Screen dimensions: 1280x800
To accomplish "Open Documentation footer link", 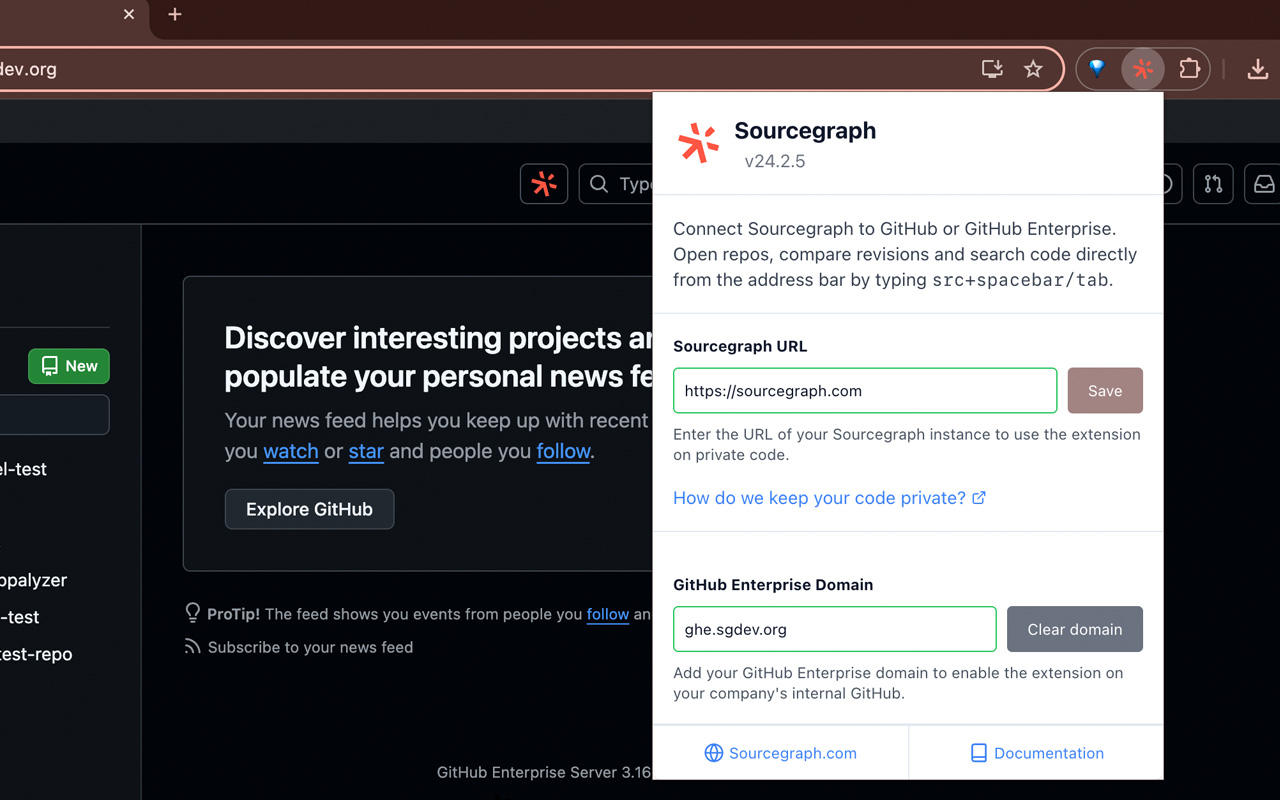I will pos(1037,753).
